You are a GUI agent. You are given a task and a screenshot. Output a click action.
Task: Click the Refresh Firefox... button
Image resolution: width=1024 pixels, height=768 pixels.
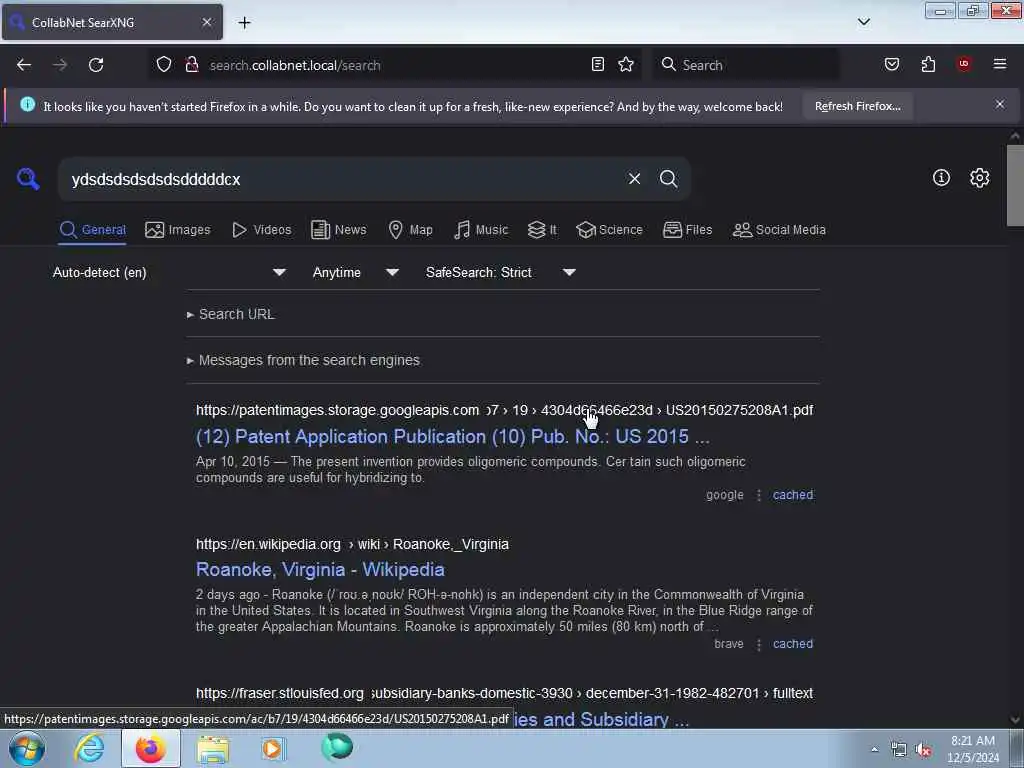click(x=857, y=106)
